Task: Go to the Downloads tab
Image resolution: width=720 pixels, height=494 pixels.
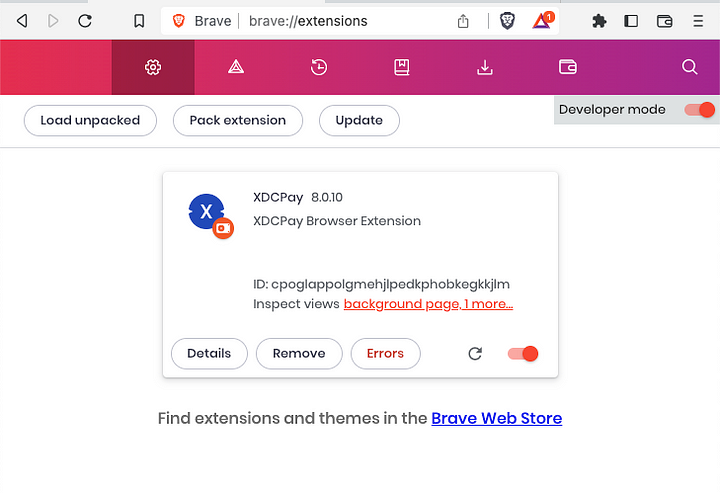Action: tap(485, 67)
